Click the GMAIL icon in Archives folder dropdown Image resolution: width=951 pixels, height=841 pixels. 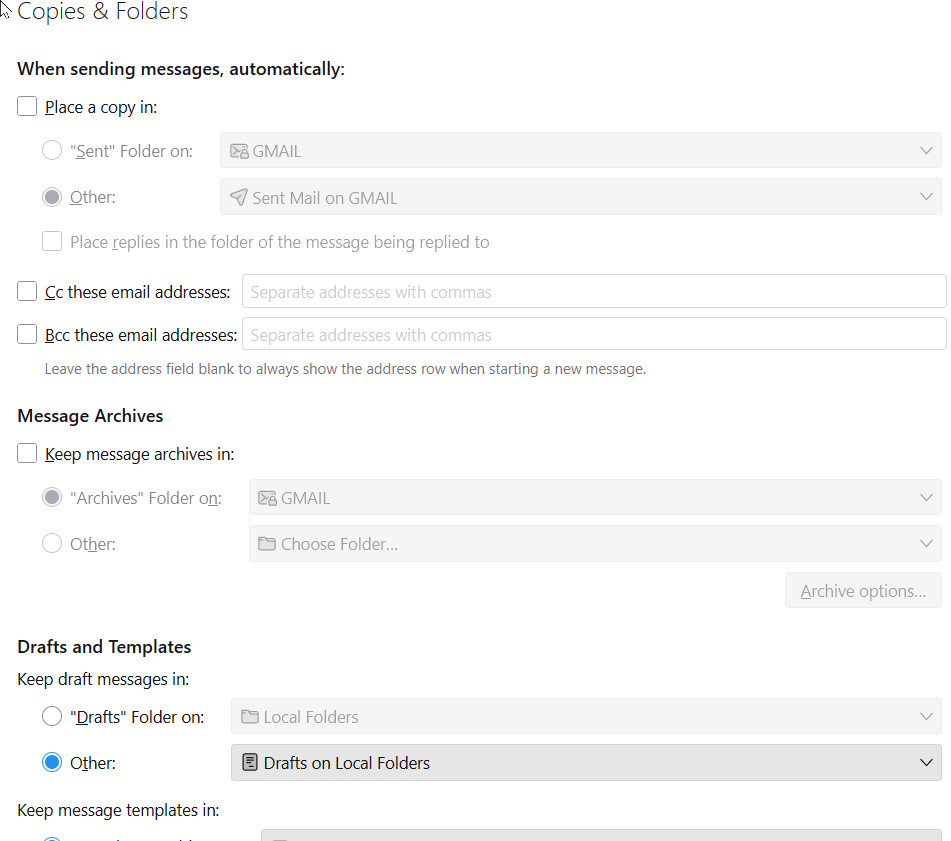point(267,498)
